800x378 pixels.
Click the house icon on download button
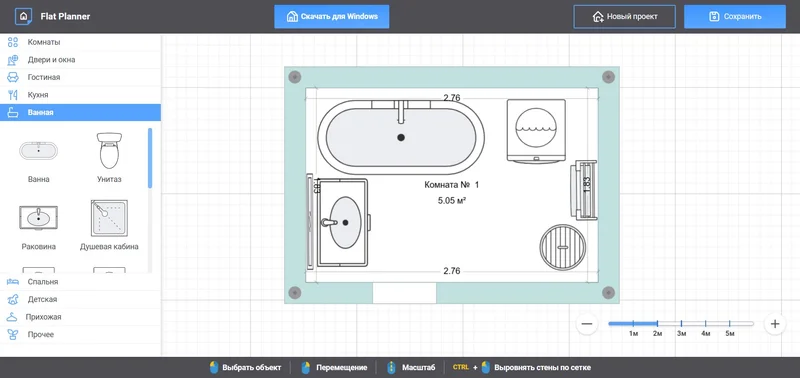292,17
